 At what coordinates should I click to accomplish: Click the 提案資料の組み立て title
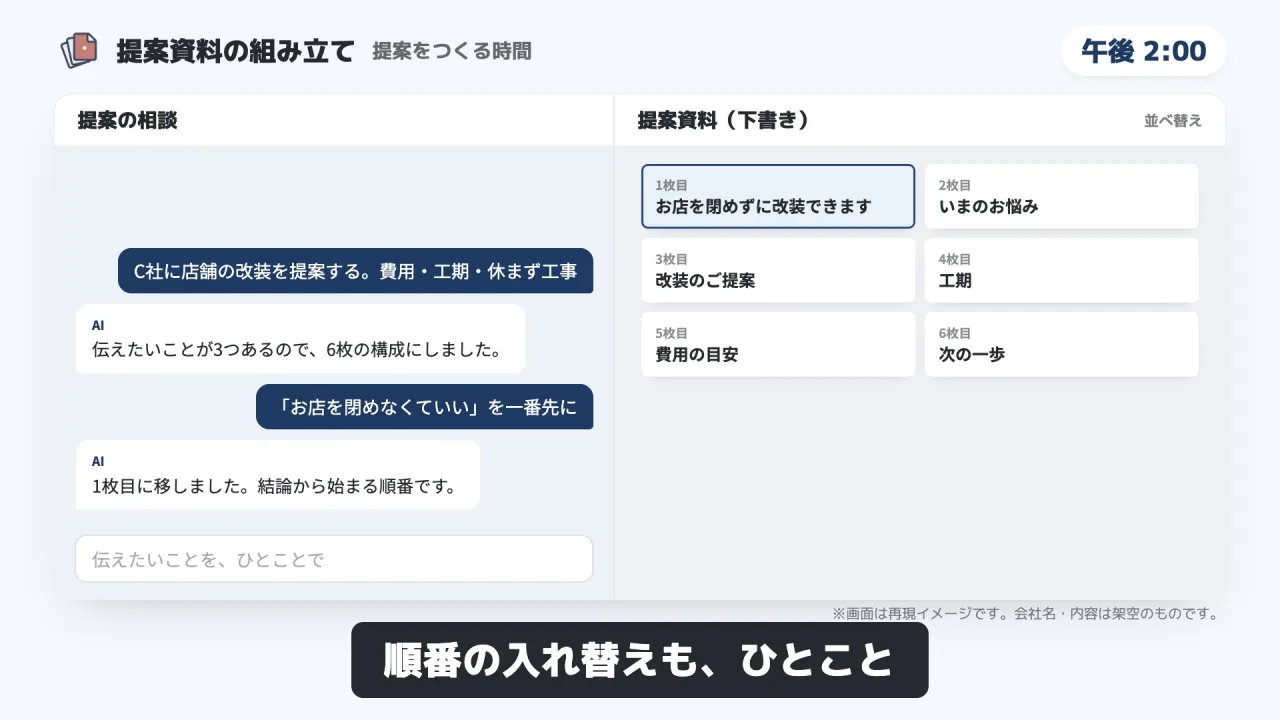coord(235,51)
